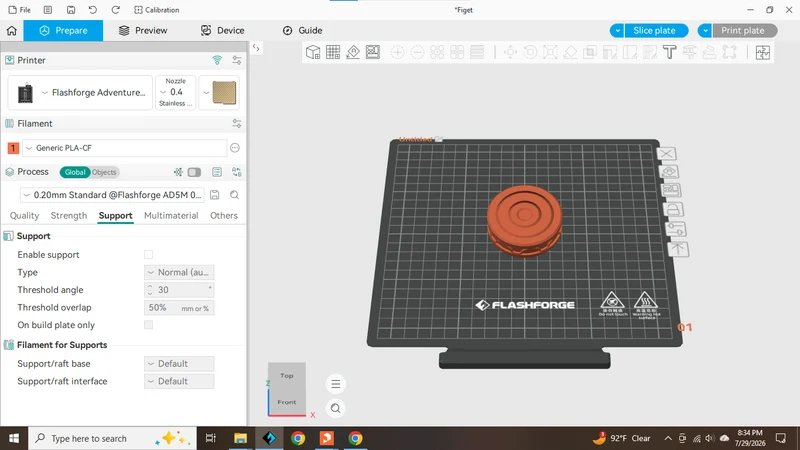Open filament settings sliders icon
Screen dimensions: 800x450
pyautogui.click(x=237, y=123)
